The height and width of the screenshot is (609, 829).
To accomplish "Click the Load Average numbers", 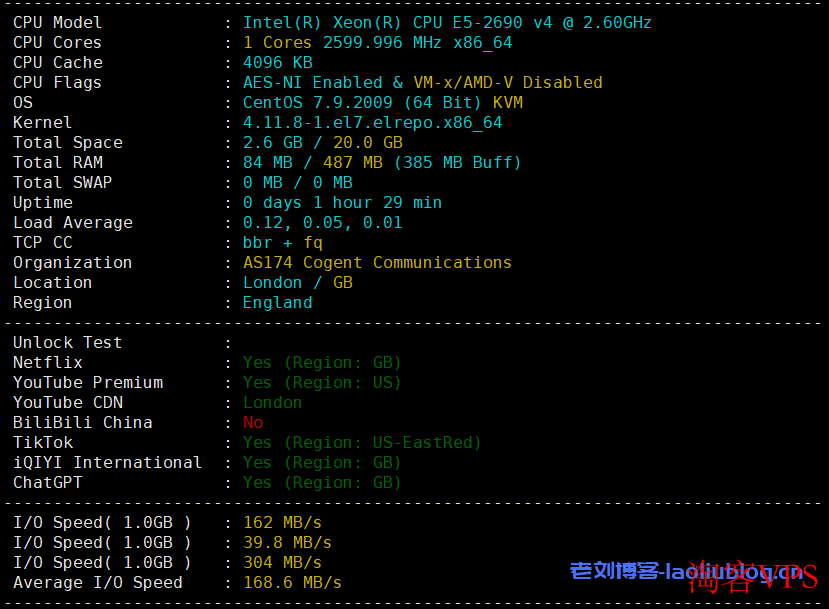I will point(323,223).
